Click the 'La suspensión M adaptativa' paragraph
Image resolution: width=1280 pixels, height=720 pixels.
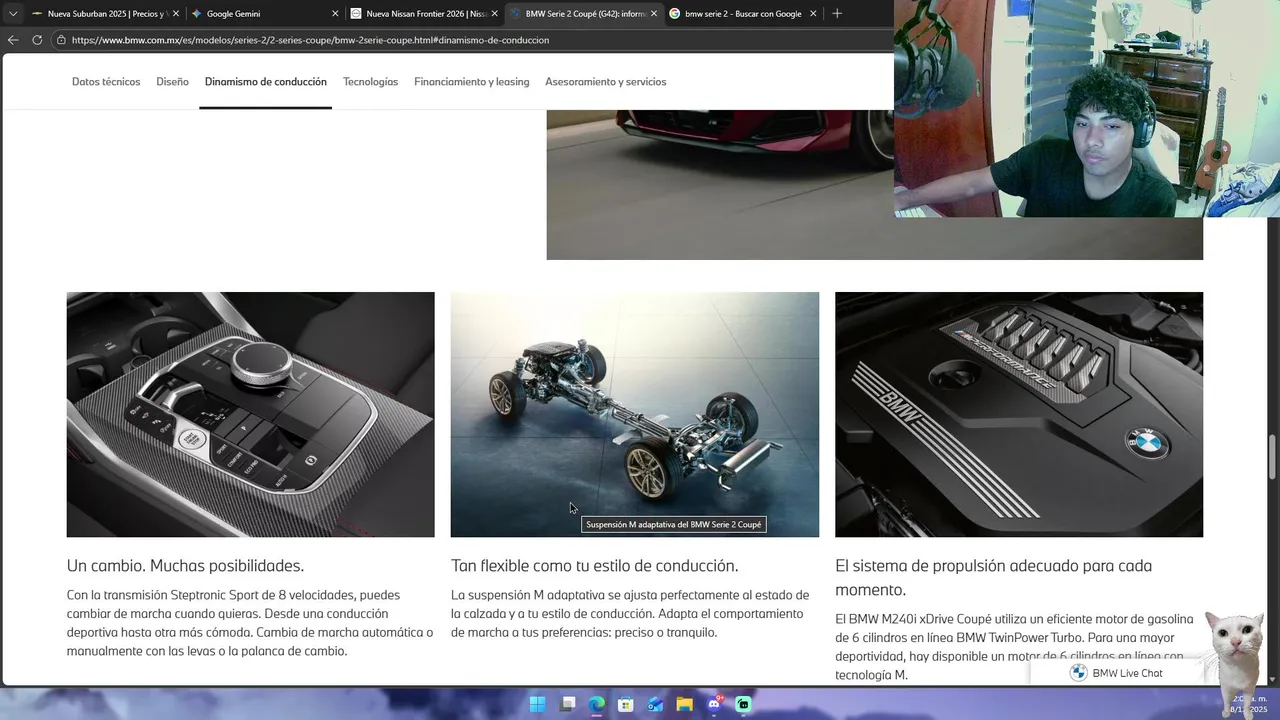coord(630,614)
